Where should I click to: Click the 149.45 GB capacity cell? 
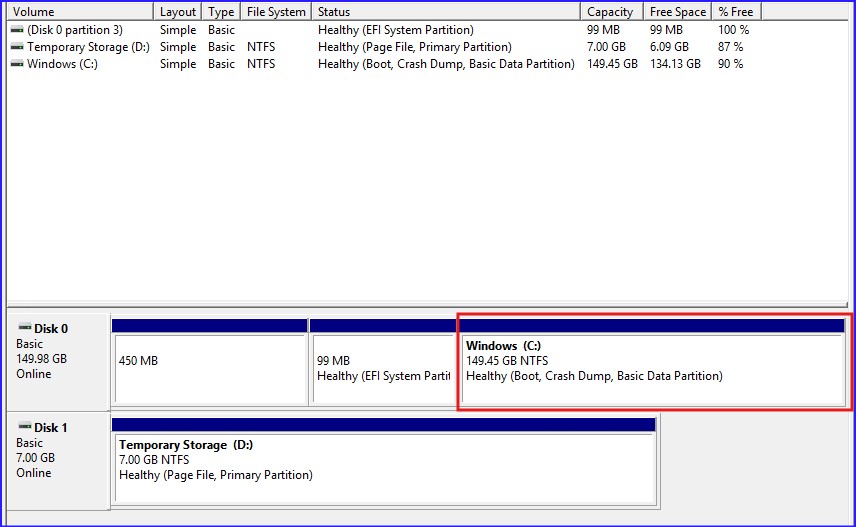click(x=612, y=64)
